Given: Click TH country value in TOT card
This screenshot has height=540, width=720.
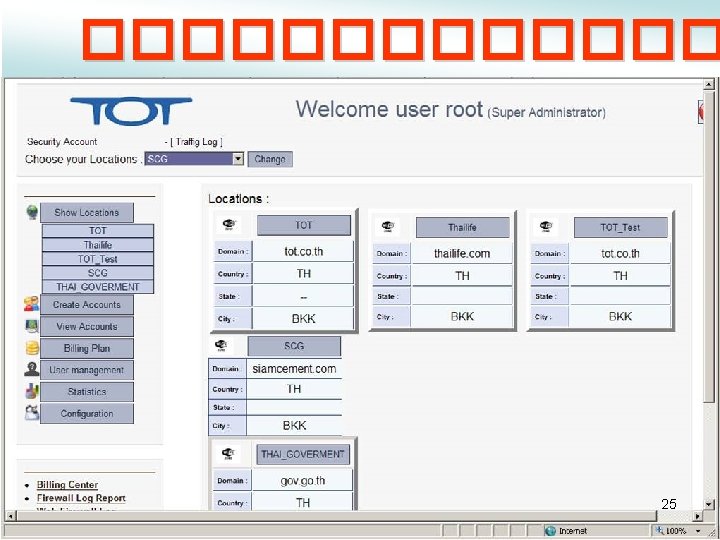Looking at the screenshot, I should pyautogui.click(x=304, y=274).
